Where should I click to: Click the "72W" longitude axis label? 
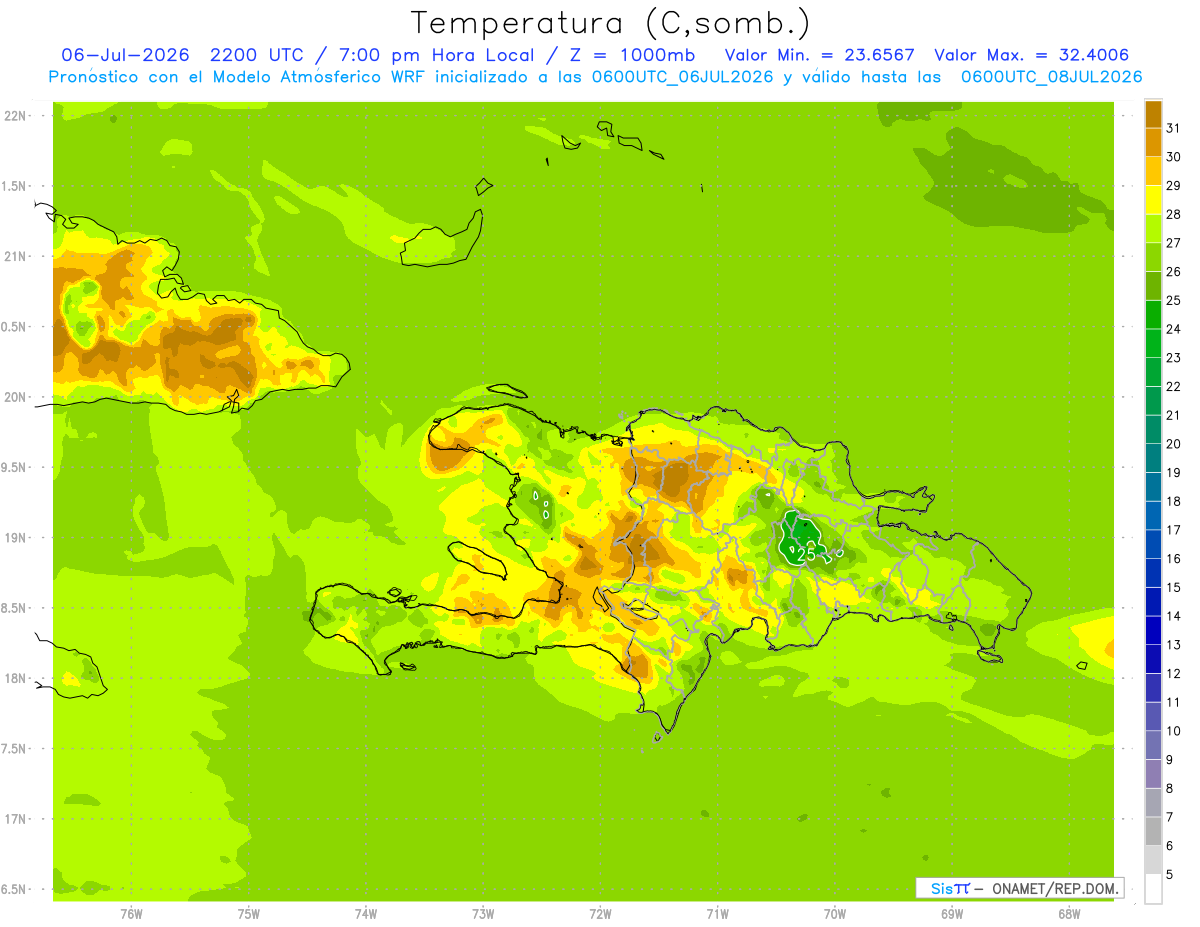pyautogui.click(x=600, y=914)
